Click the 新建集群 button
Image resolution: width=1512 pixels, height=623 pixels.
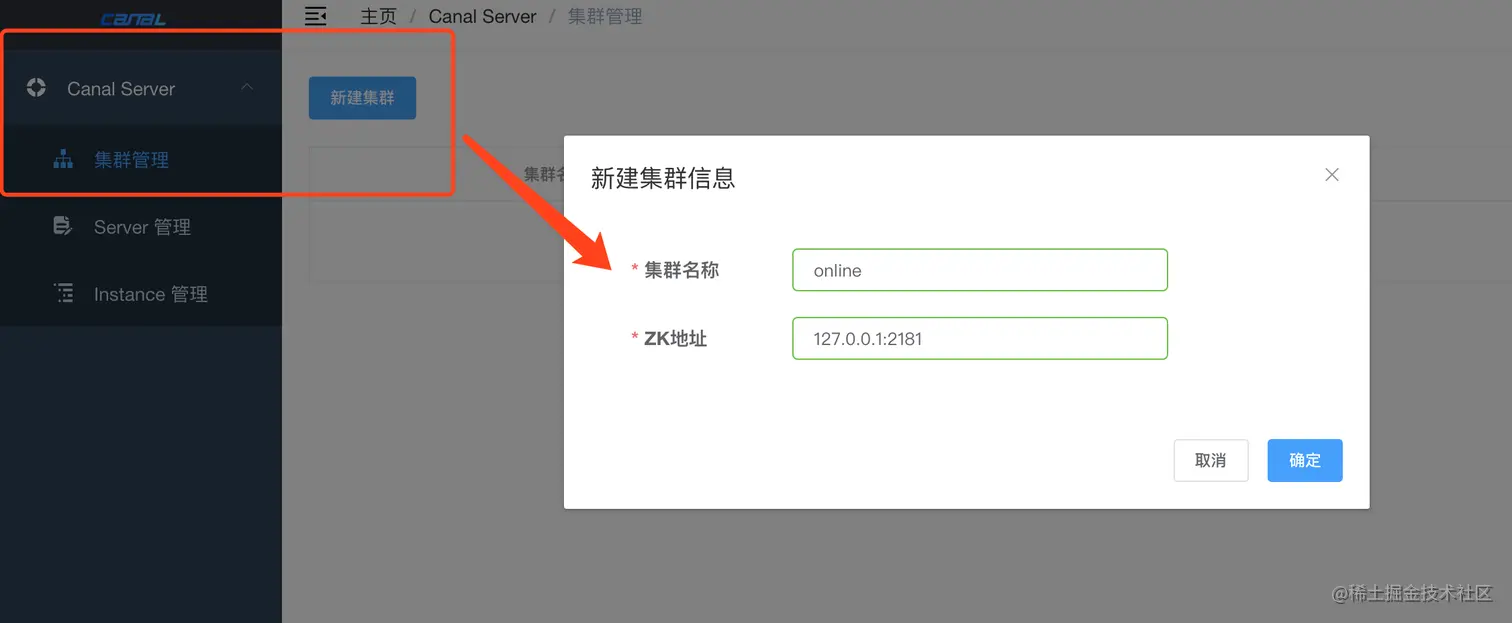pyautogui.click(x=362, y=98)
